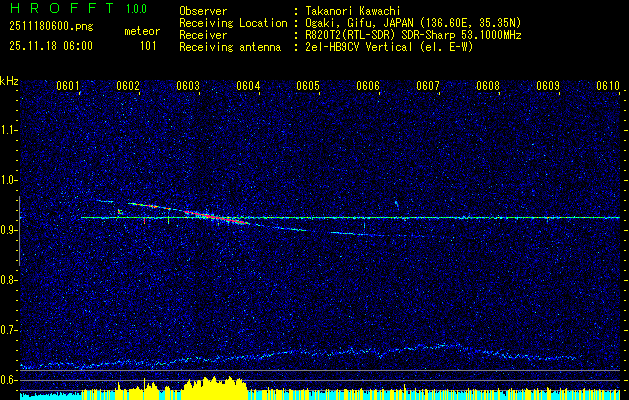
Task: Select the 0.7 frequency axis label
Action: coord(9,330)
